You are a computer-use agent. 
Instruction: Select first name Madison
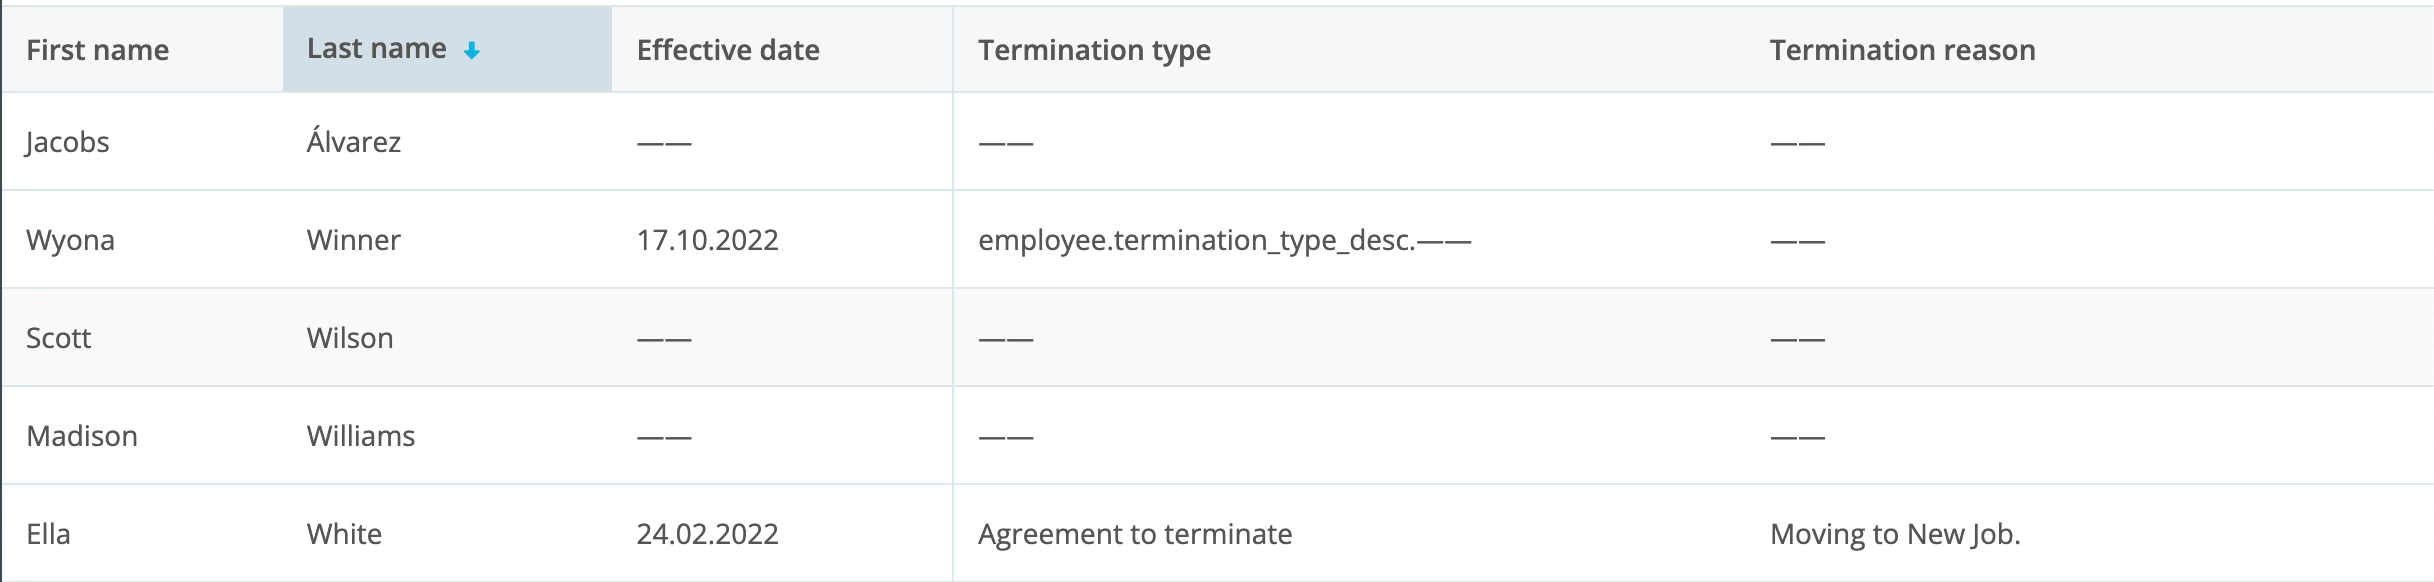(82, 436)
